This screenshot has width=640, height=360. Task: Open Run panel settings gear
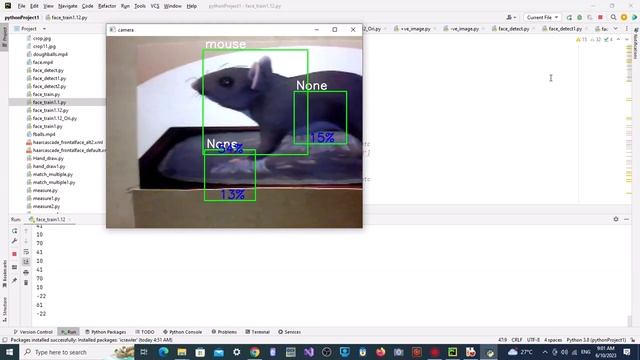pyautogui.click(x=616, y=219)
